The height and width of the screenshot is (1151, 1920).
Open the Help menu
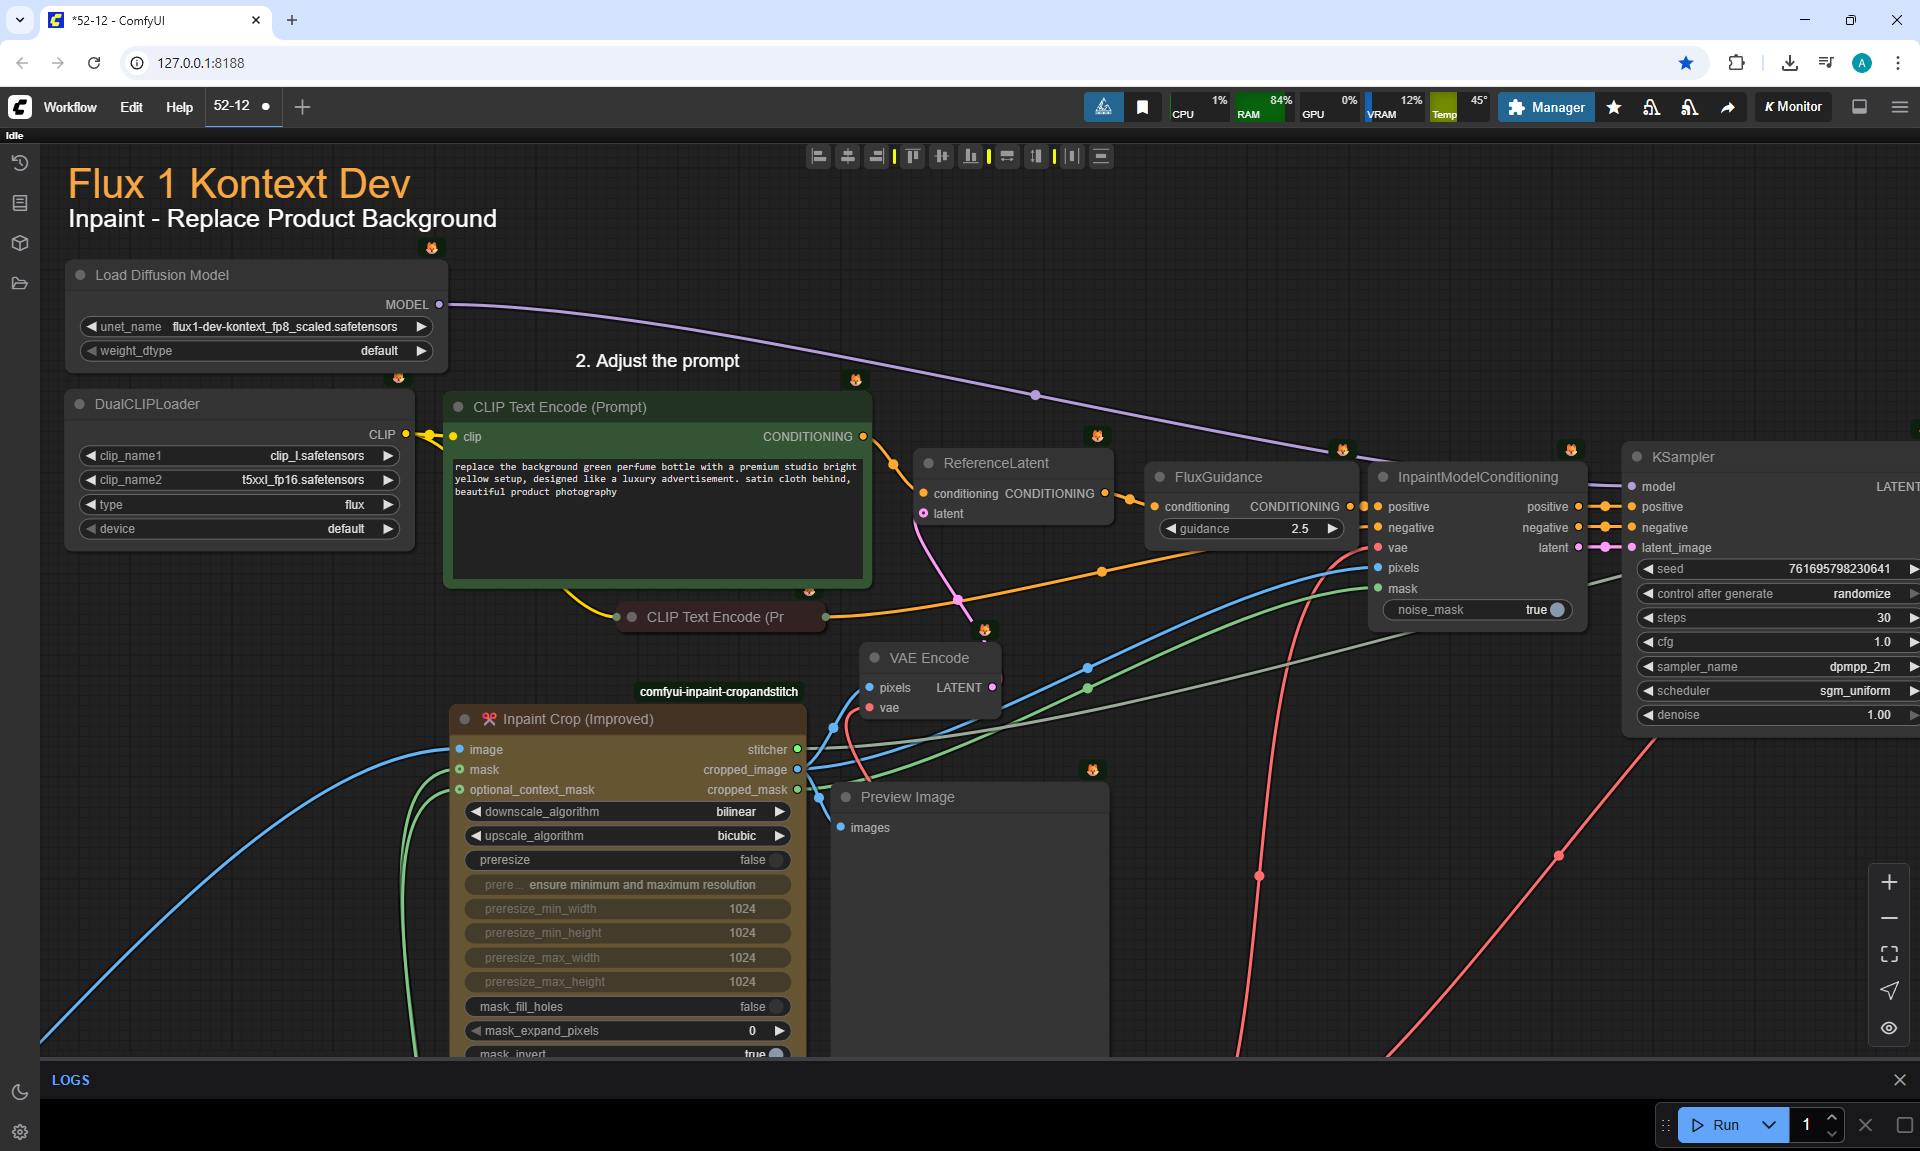(x=179, y=107)
